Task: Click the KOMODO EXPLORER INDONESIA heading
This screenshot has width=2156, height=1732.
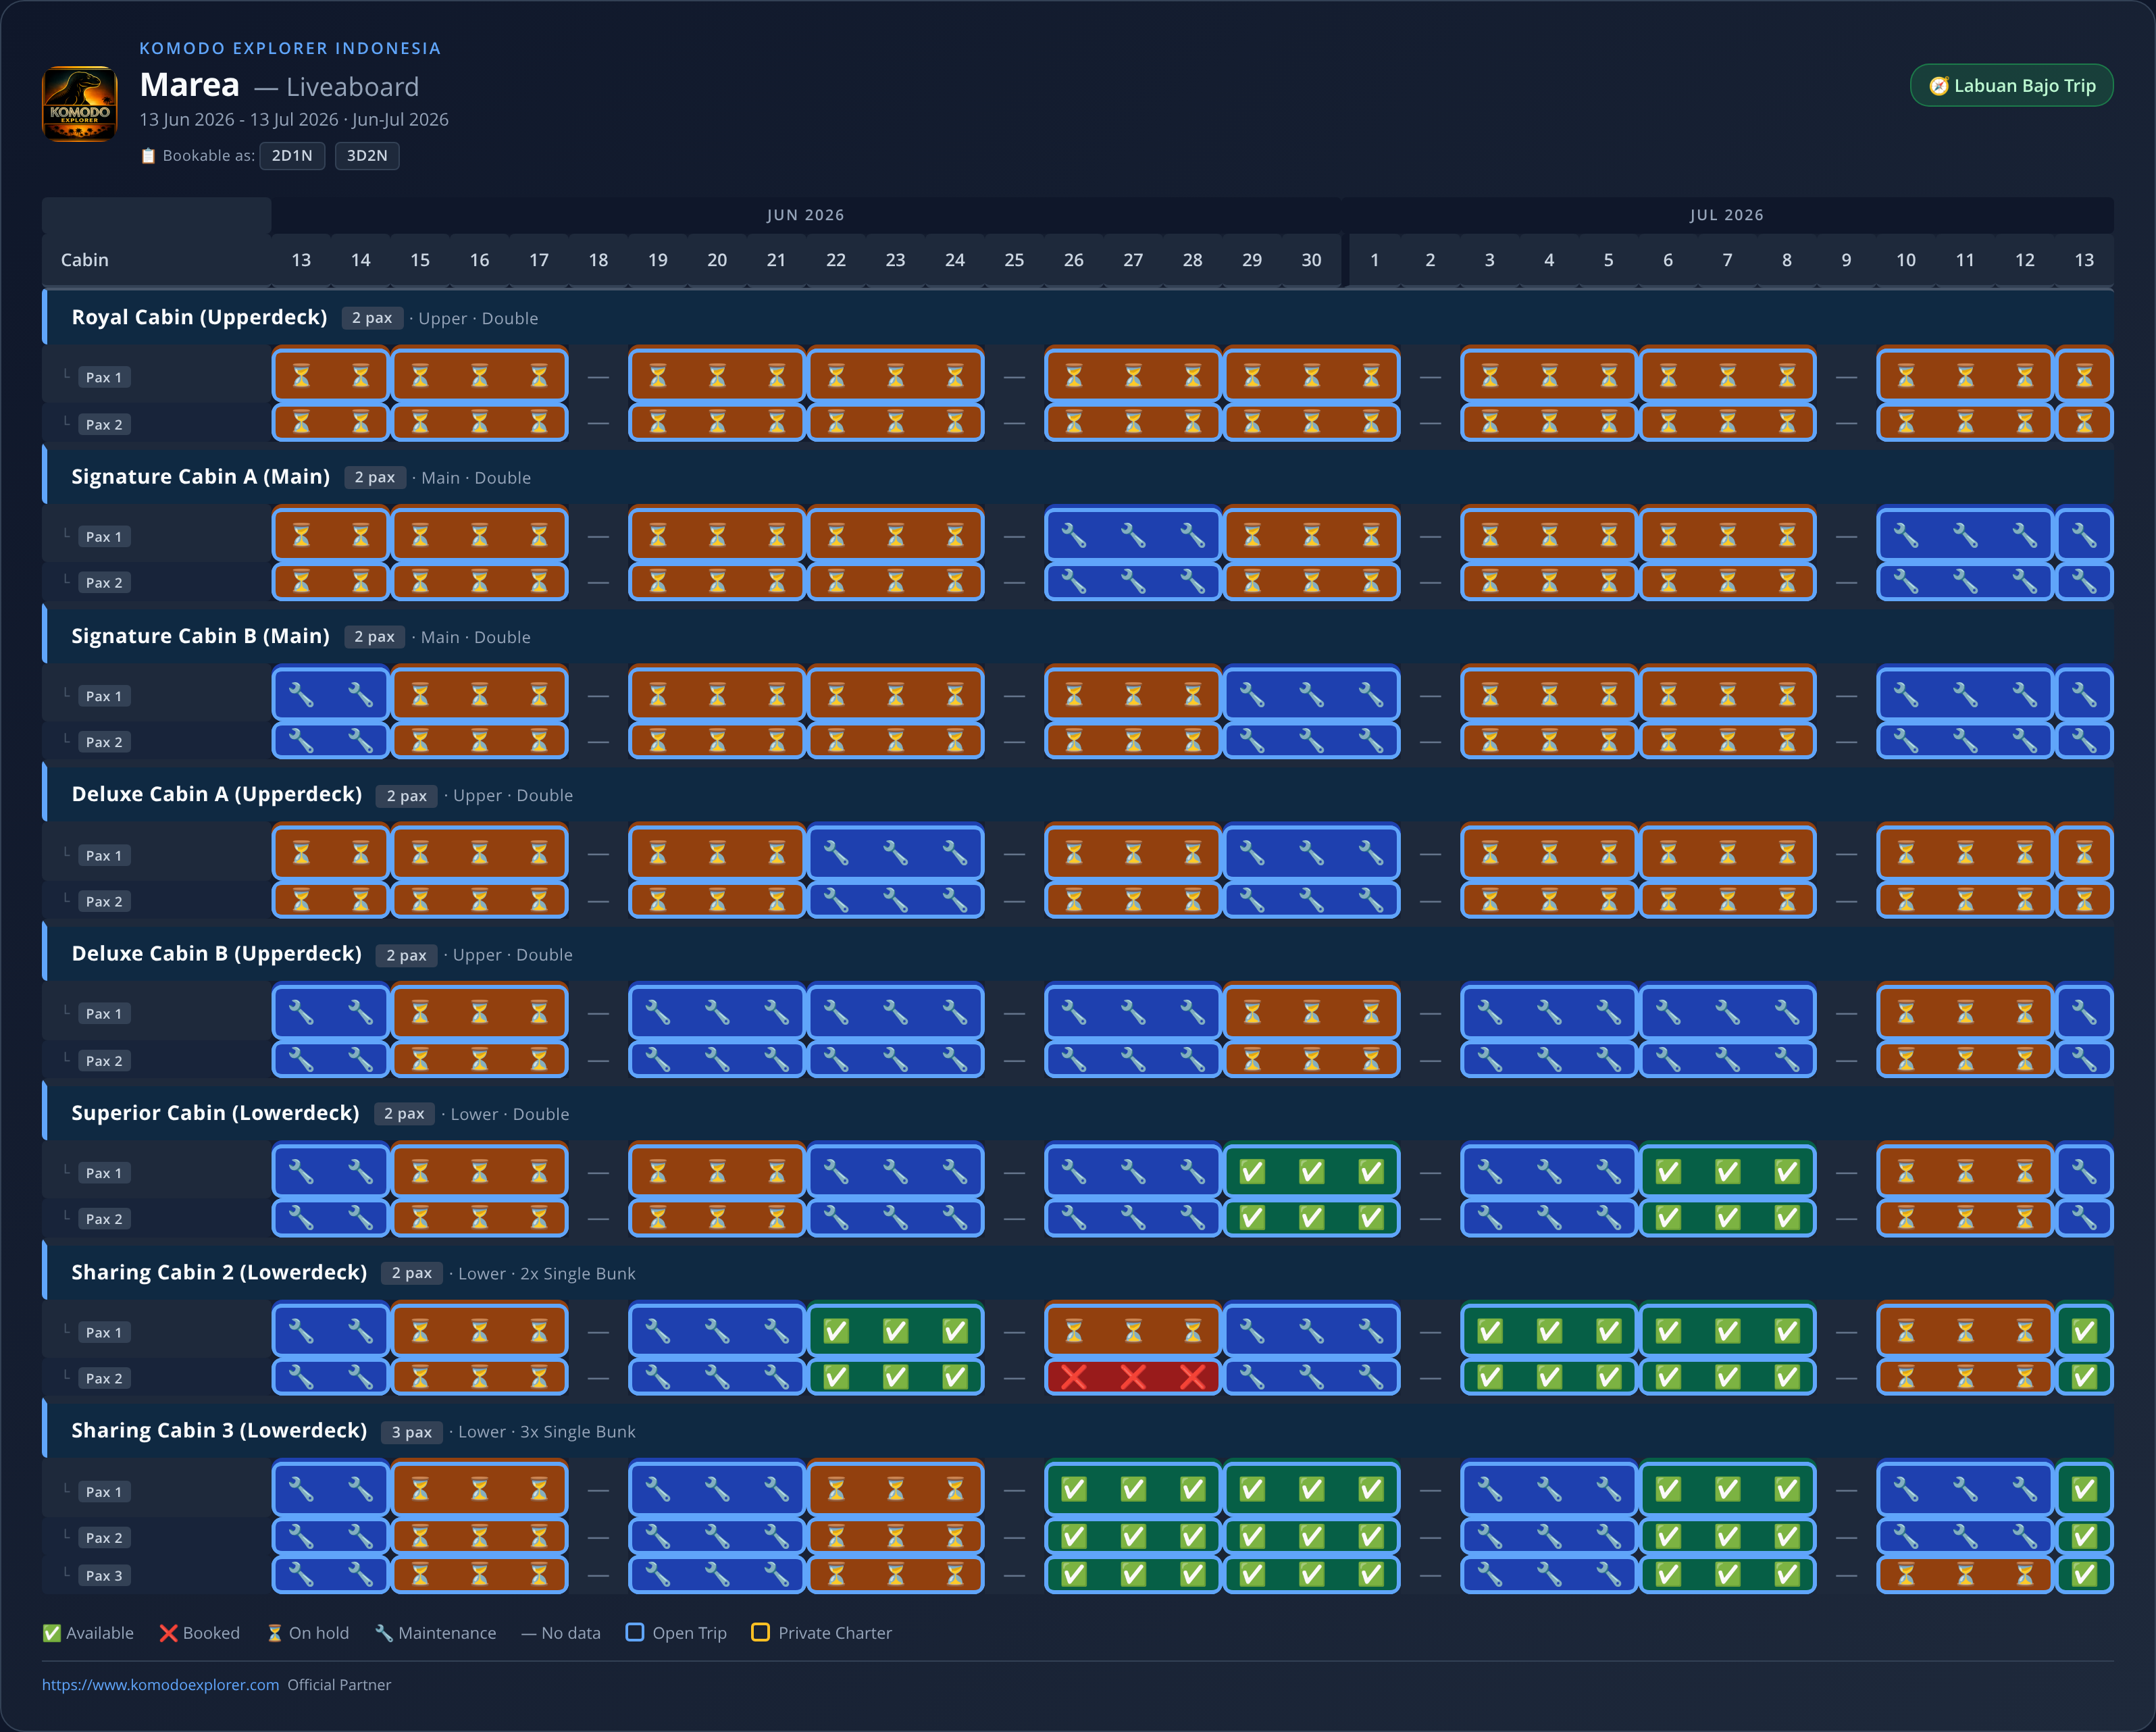Action: pos(290,48)
